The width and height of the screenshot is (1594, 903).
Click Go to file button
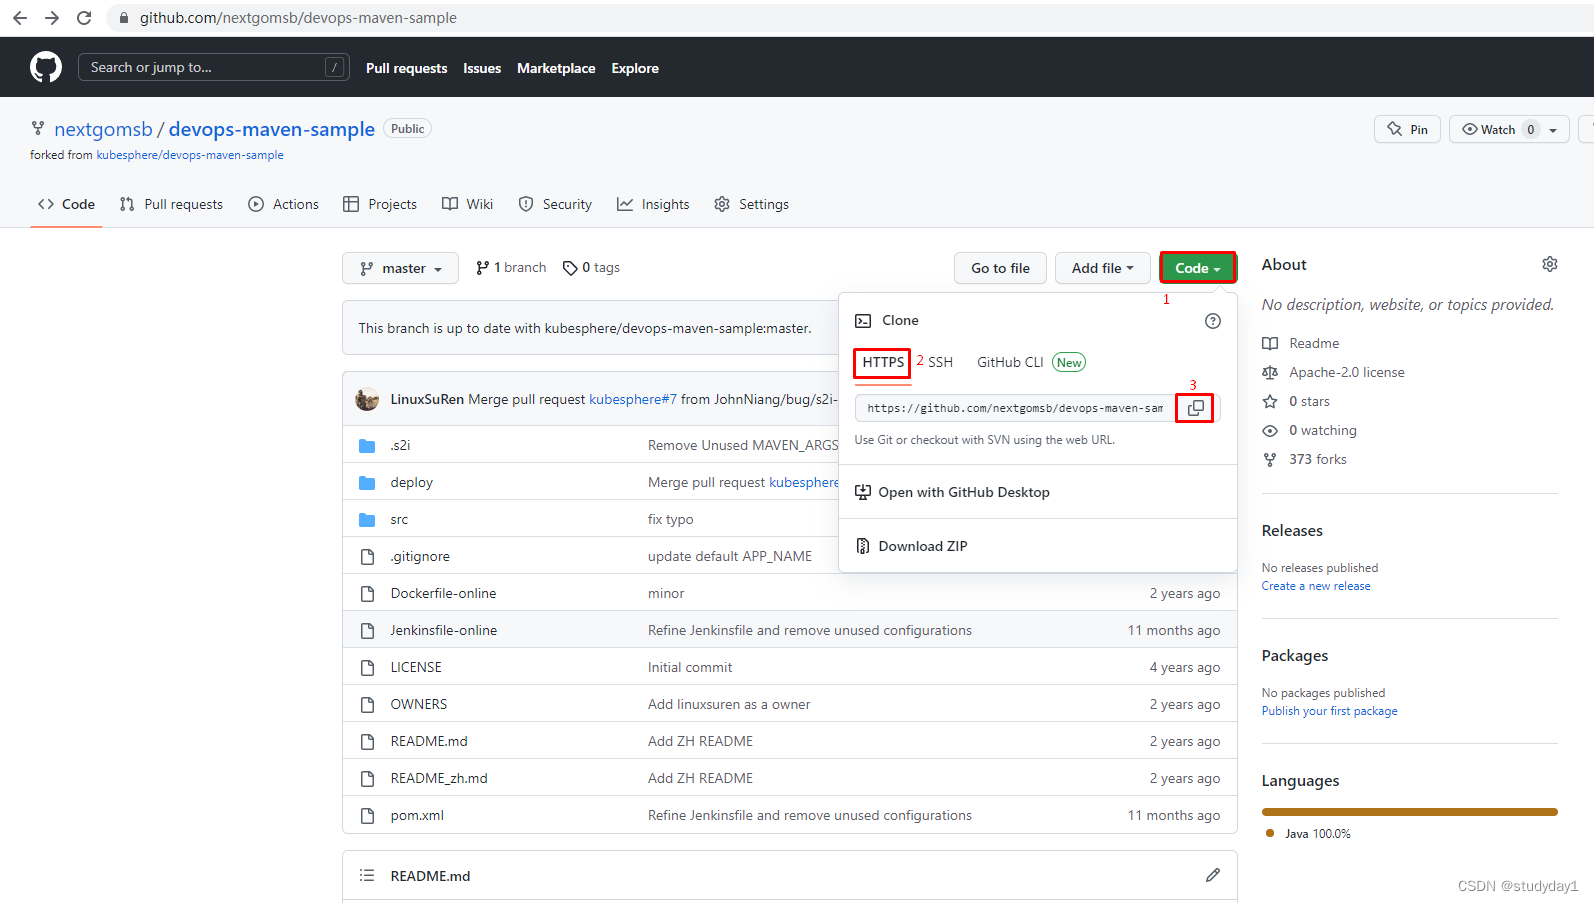[1000, 268]
